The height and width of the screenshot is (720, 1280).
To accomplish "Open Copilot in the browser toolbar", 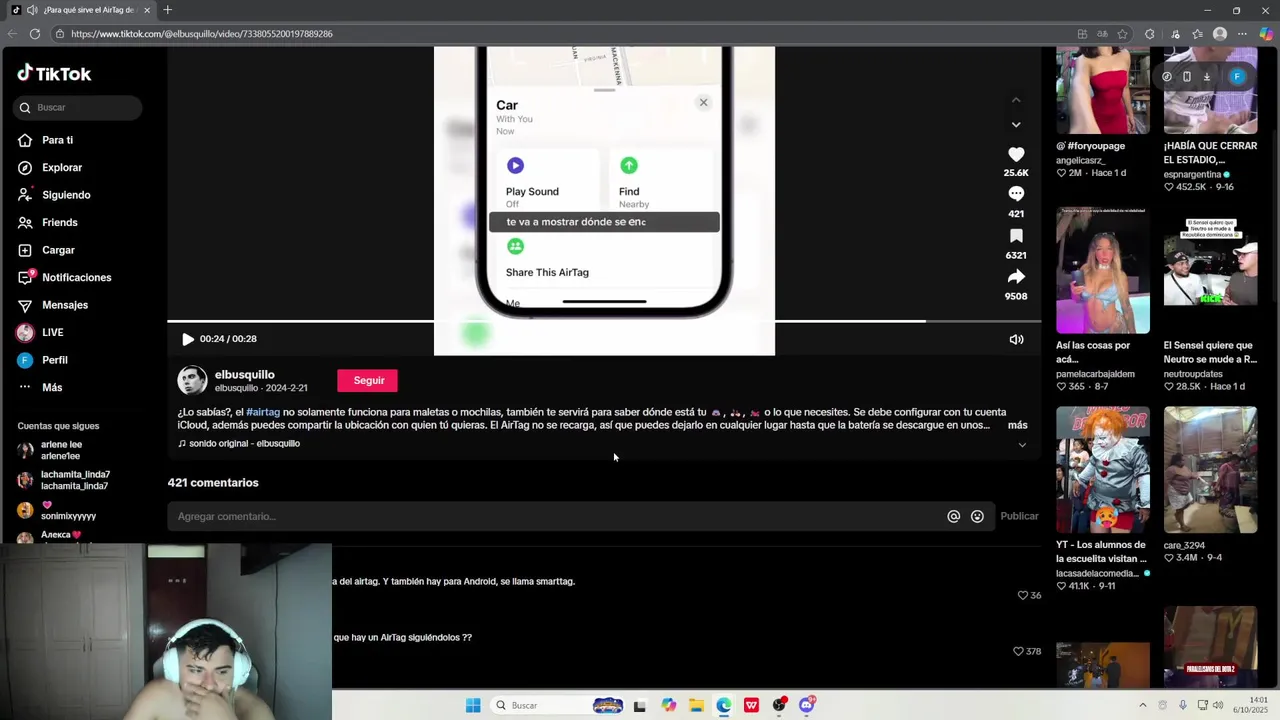I will coord(1266,34).
